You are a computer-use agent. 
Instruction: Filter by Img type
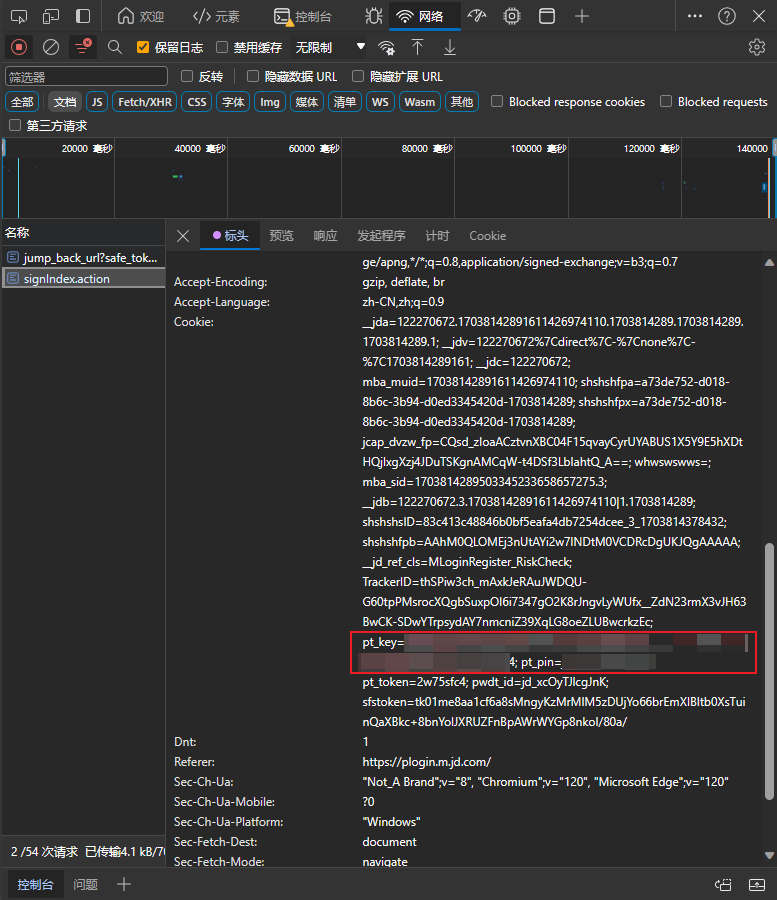click(x=270, y=102)
